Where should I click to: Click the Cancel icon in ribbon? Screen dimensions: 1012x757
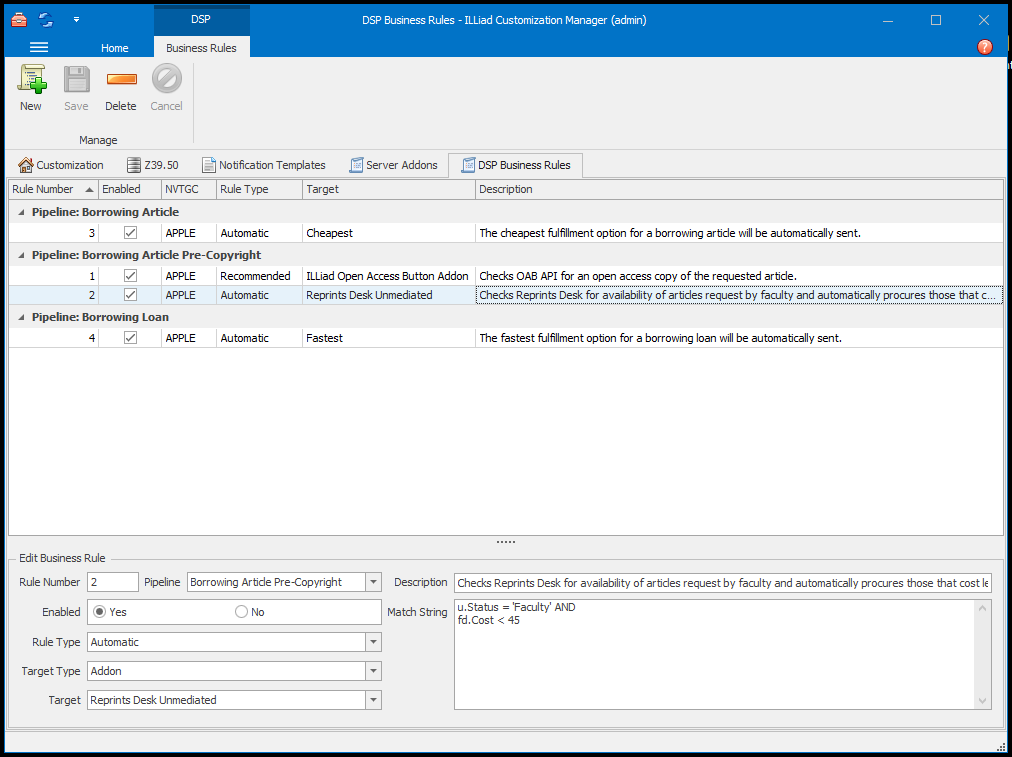pyautogui.click(x=166, y=80)
